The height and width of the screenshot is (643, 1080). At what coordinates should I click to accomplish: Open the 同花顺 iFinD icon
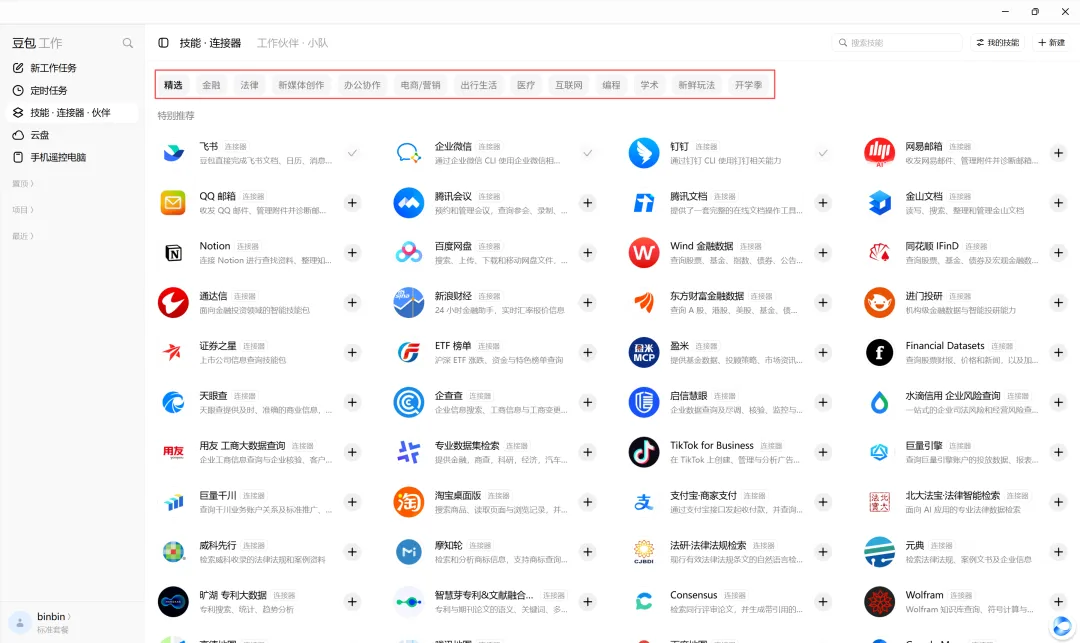880,253
